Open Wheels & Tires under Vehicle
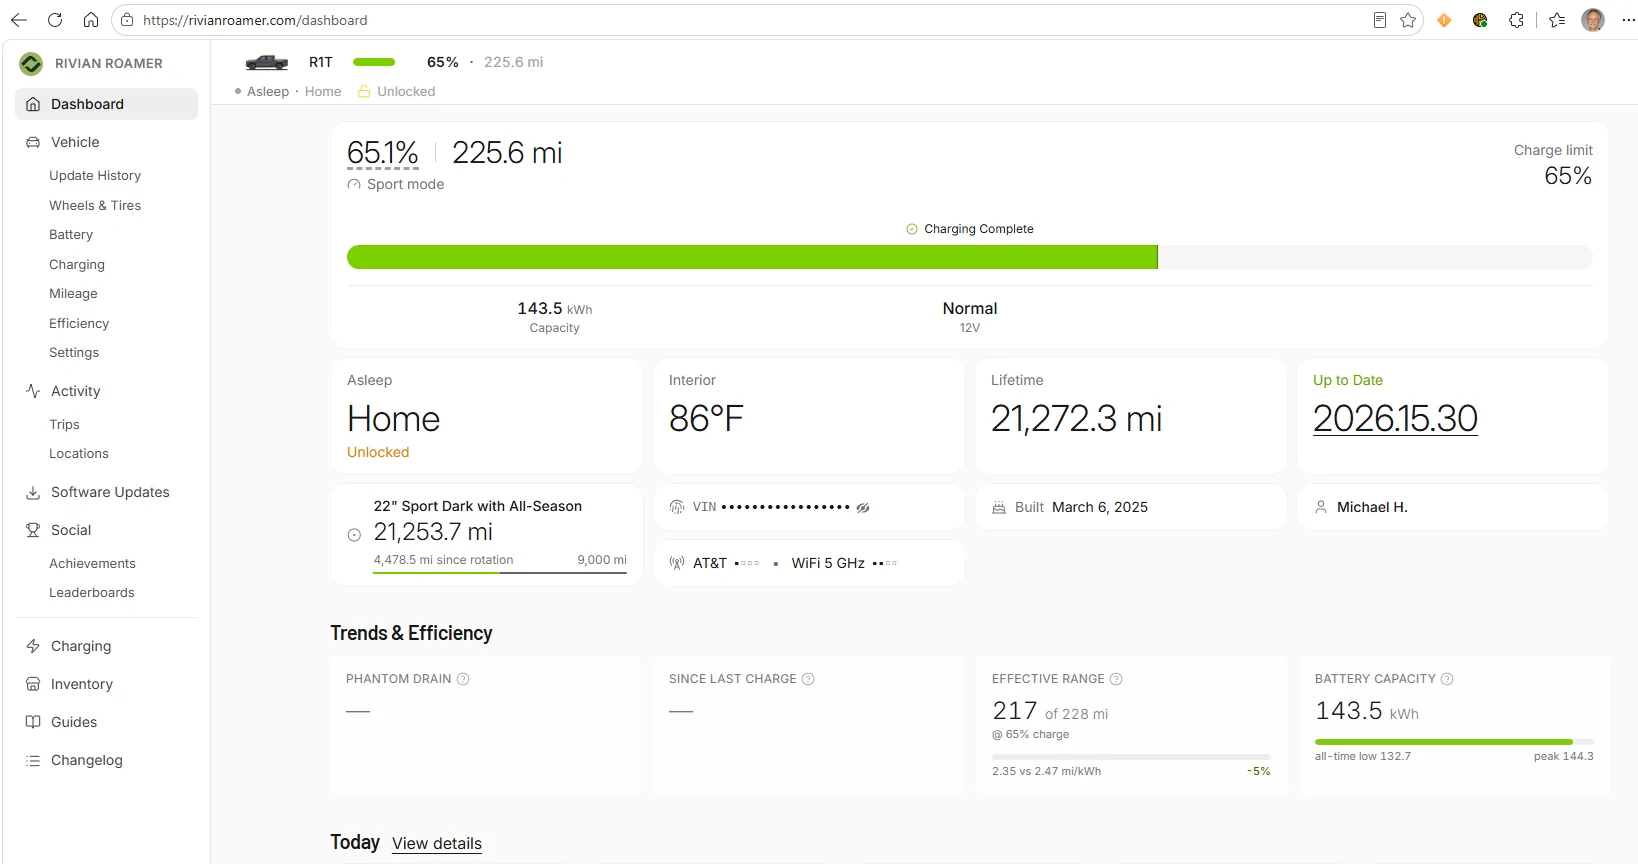Image resolution: width=1638 pixels, height=864 pixels. coord(95,205)
